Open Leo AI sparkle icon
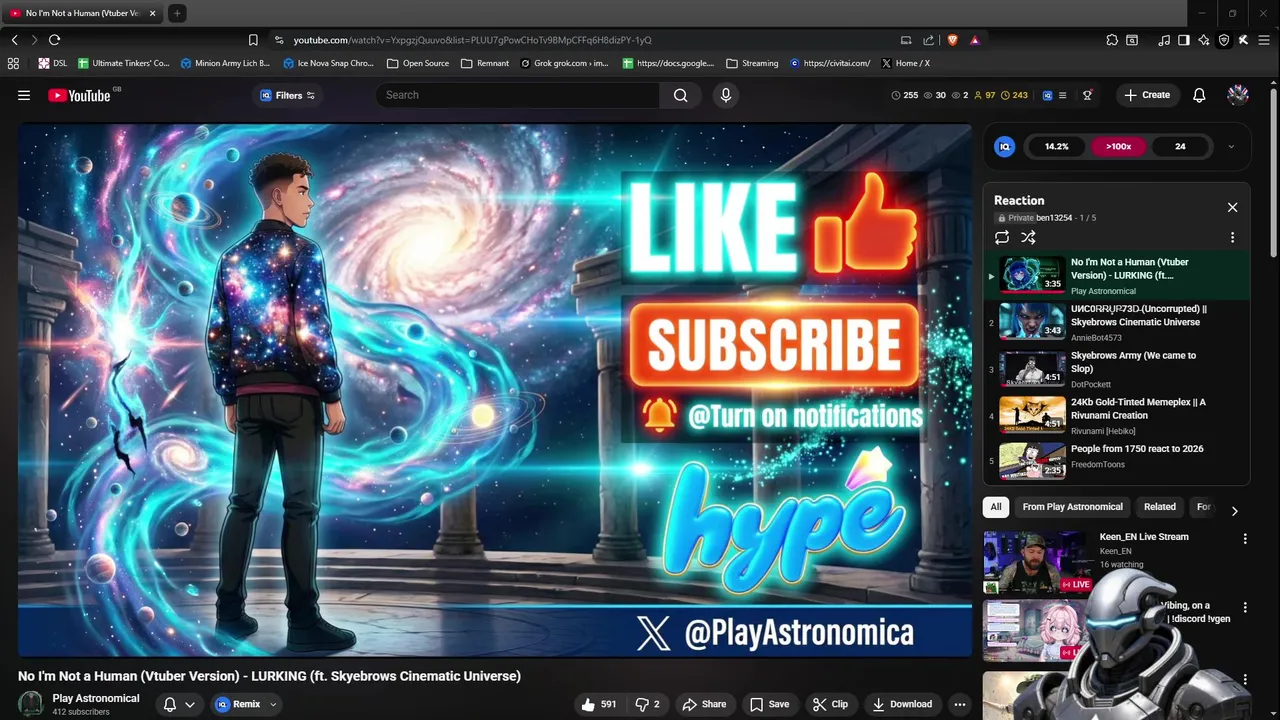The width and height of the screenshot is (1280, 720). pos(1204,40)
